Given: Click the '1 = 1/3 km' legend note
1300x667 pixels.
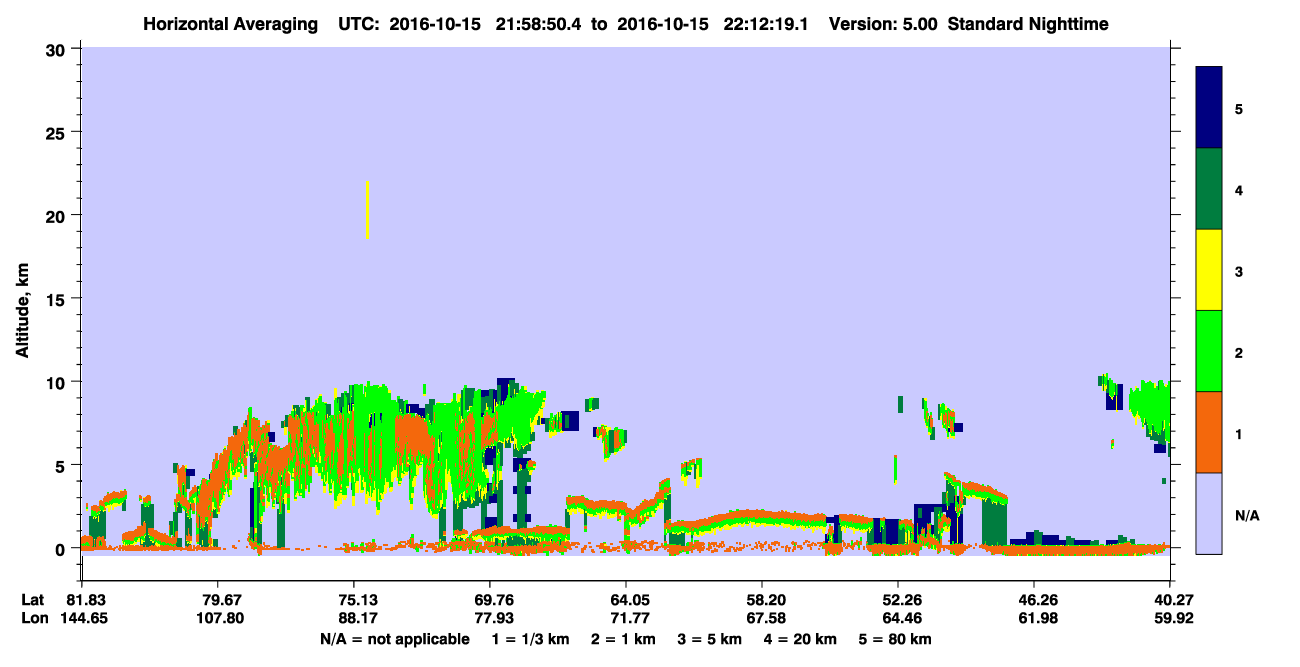Looking at the screenshot, I should coord(530,639).
